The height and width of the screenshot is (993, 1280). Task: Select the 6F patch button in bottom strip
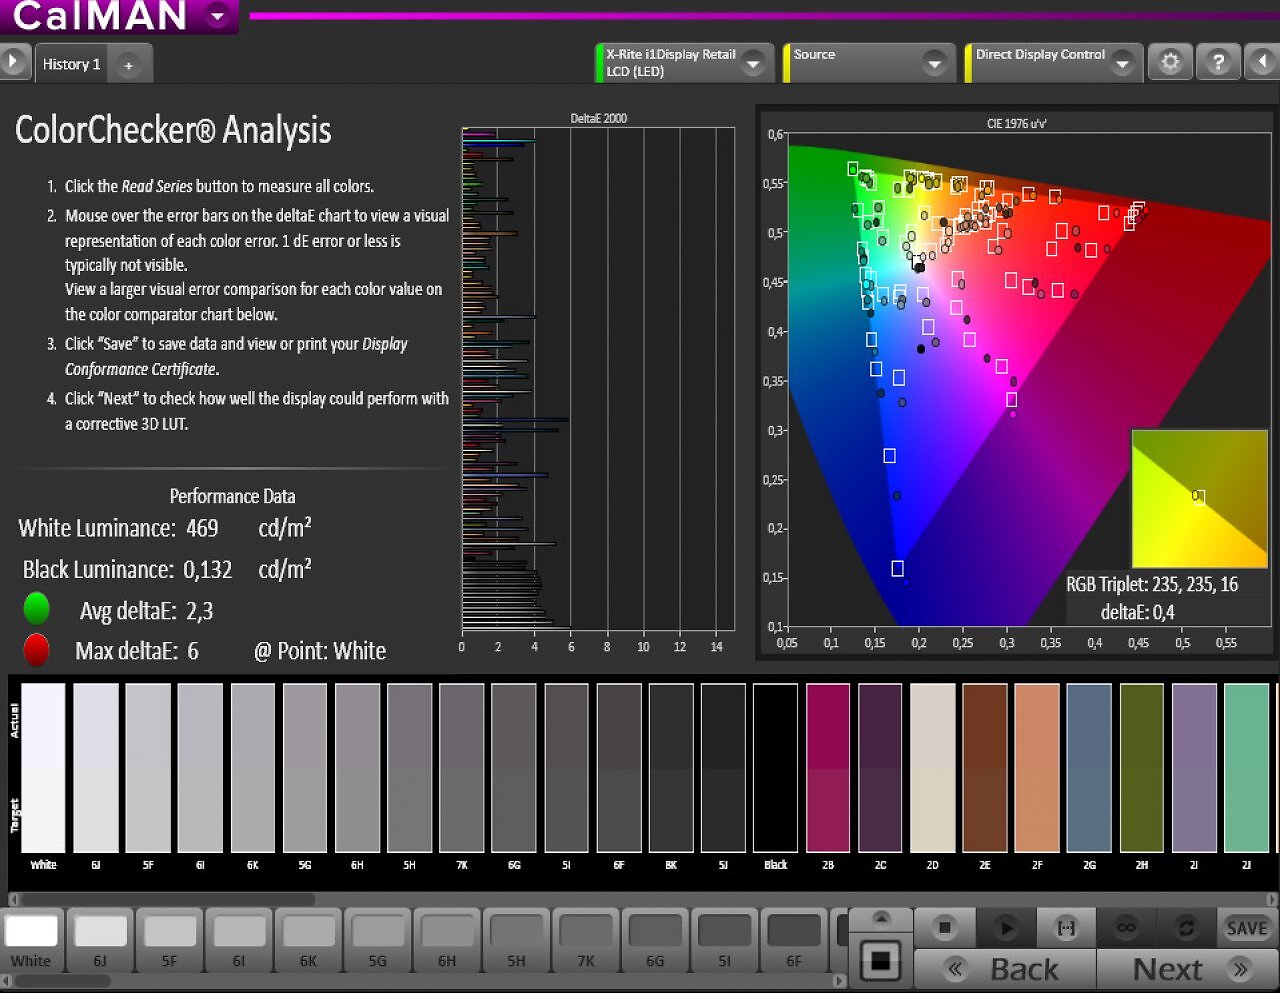pyautogui.click(x=794, y=940)
